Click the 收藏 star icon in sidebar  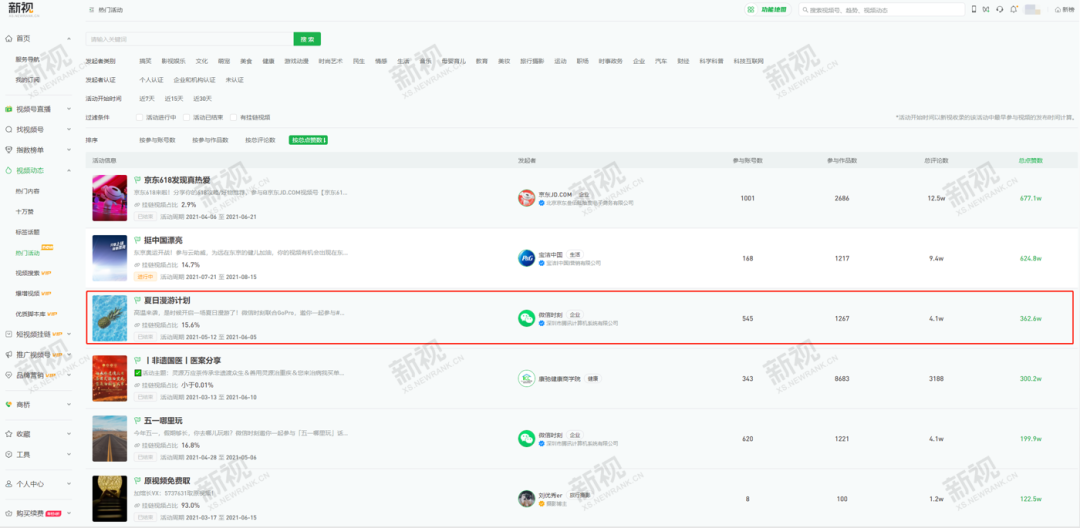point(8,434)
